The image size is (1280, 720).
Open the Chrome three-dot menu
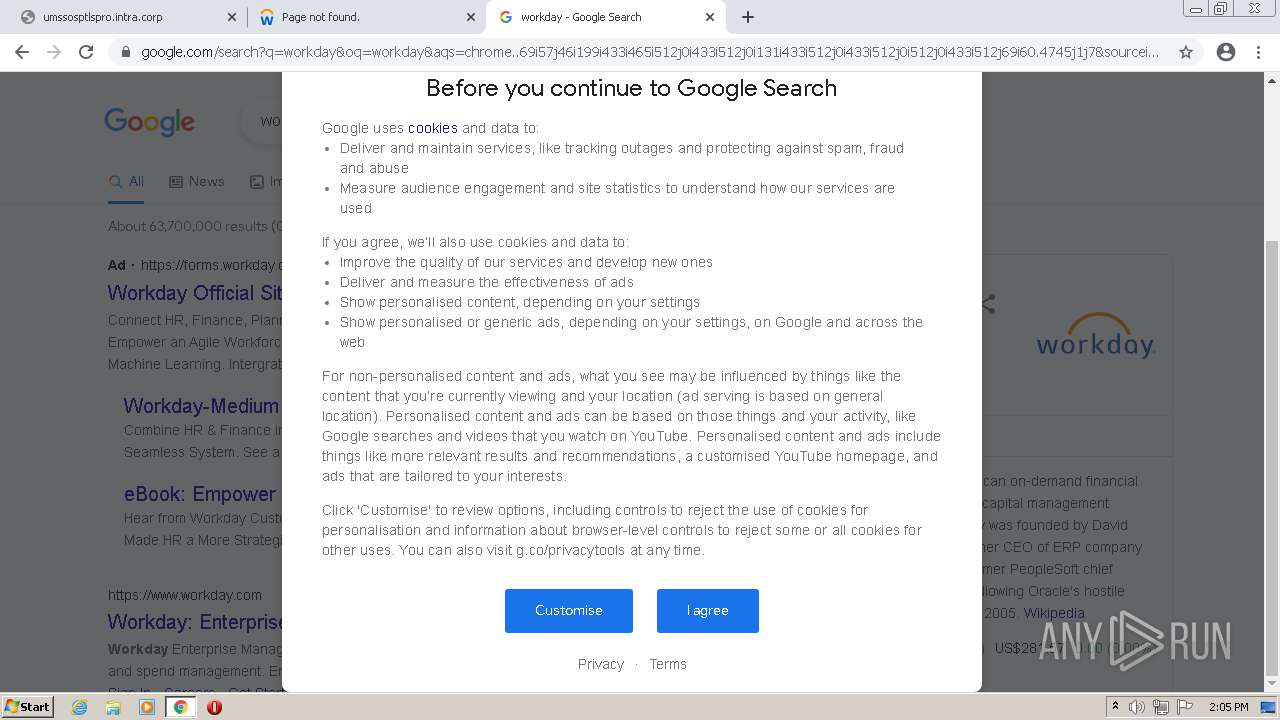click(1258, 52)
